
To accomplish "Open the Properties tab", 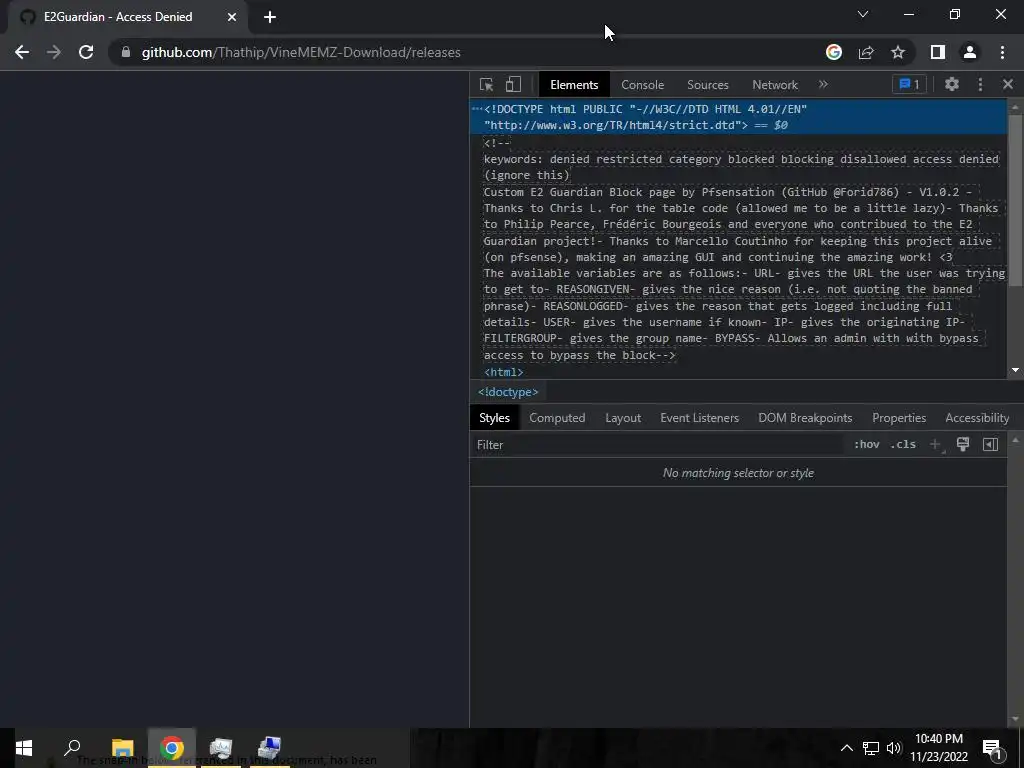I will pos(899,418).
